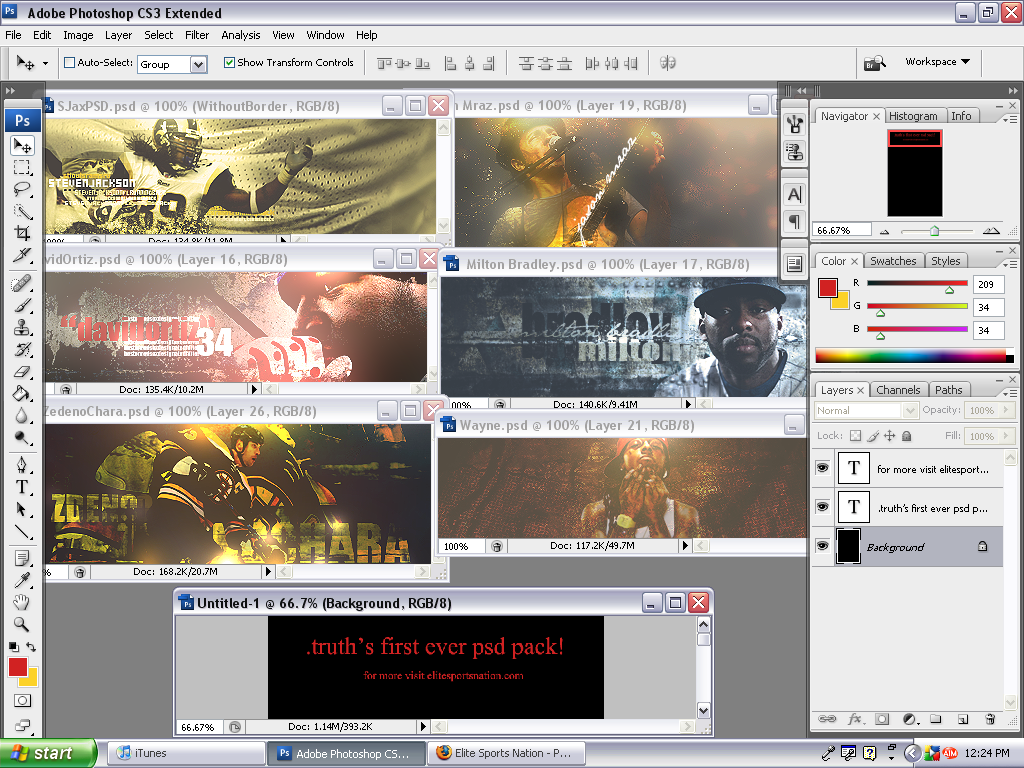
Task: Choose the Paint Bucket tool
Action: tap(22, 393)
